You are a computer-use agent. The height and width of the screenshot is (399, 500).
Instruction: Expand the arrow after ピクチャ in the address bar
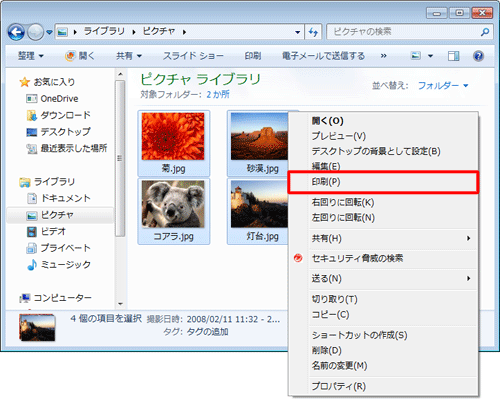pos(184,32)
